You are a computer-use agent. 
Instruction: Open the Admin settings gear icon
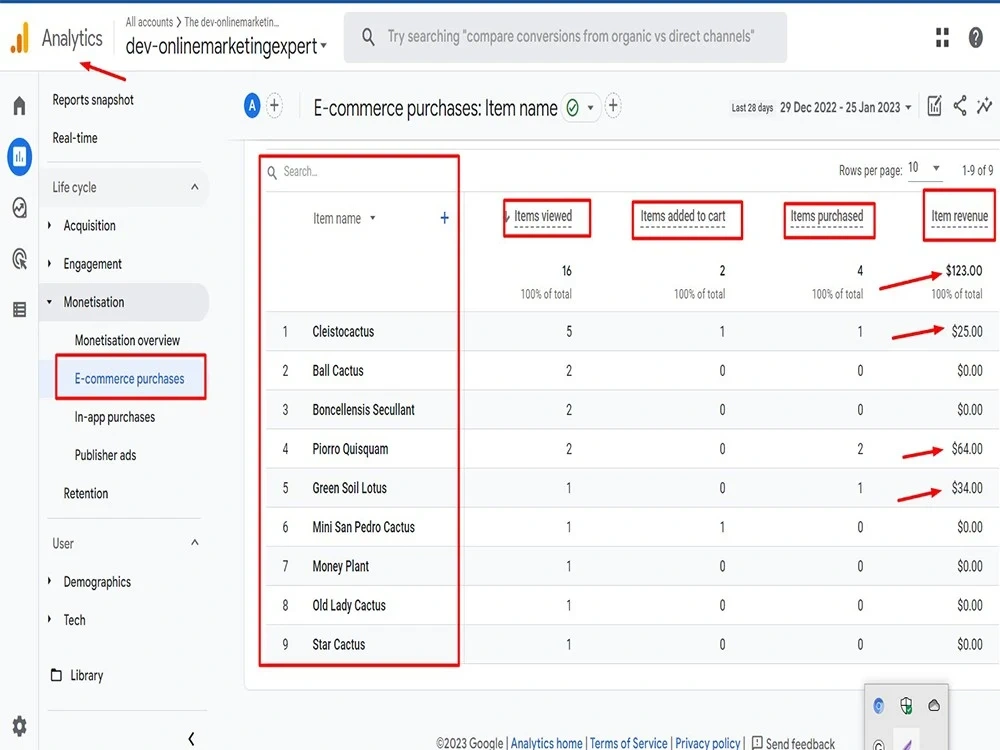click(20, 726)
